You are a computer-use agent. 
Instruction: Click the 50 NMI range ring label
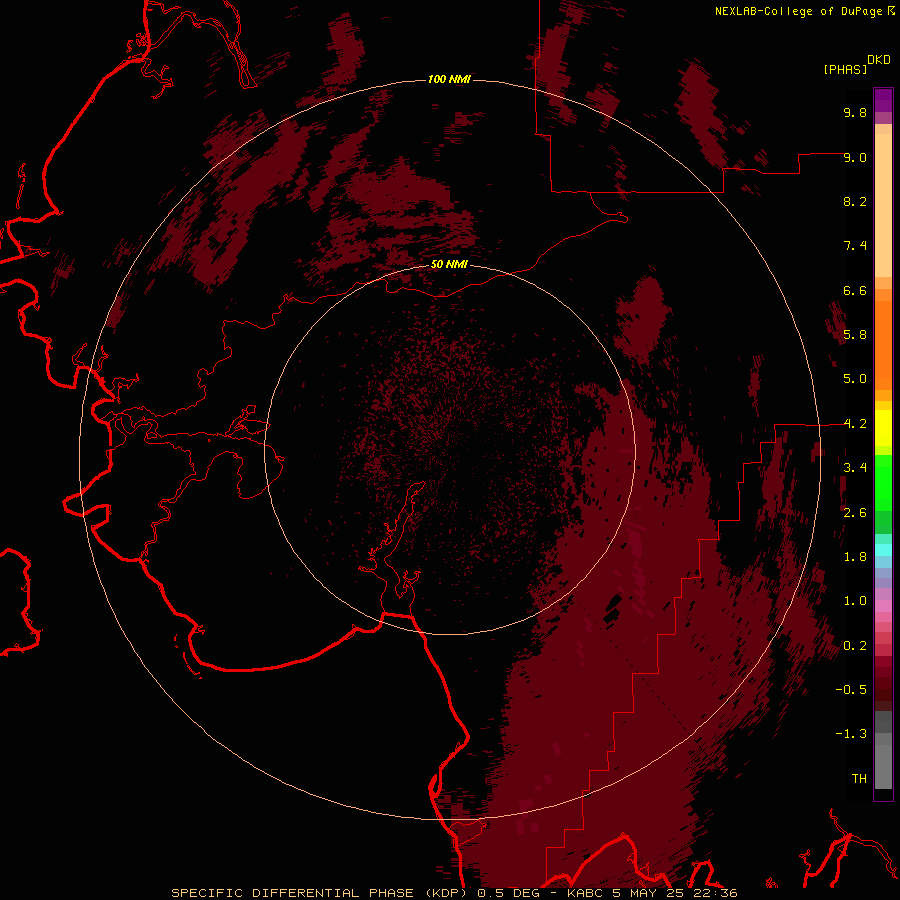tap(449, 264)
